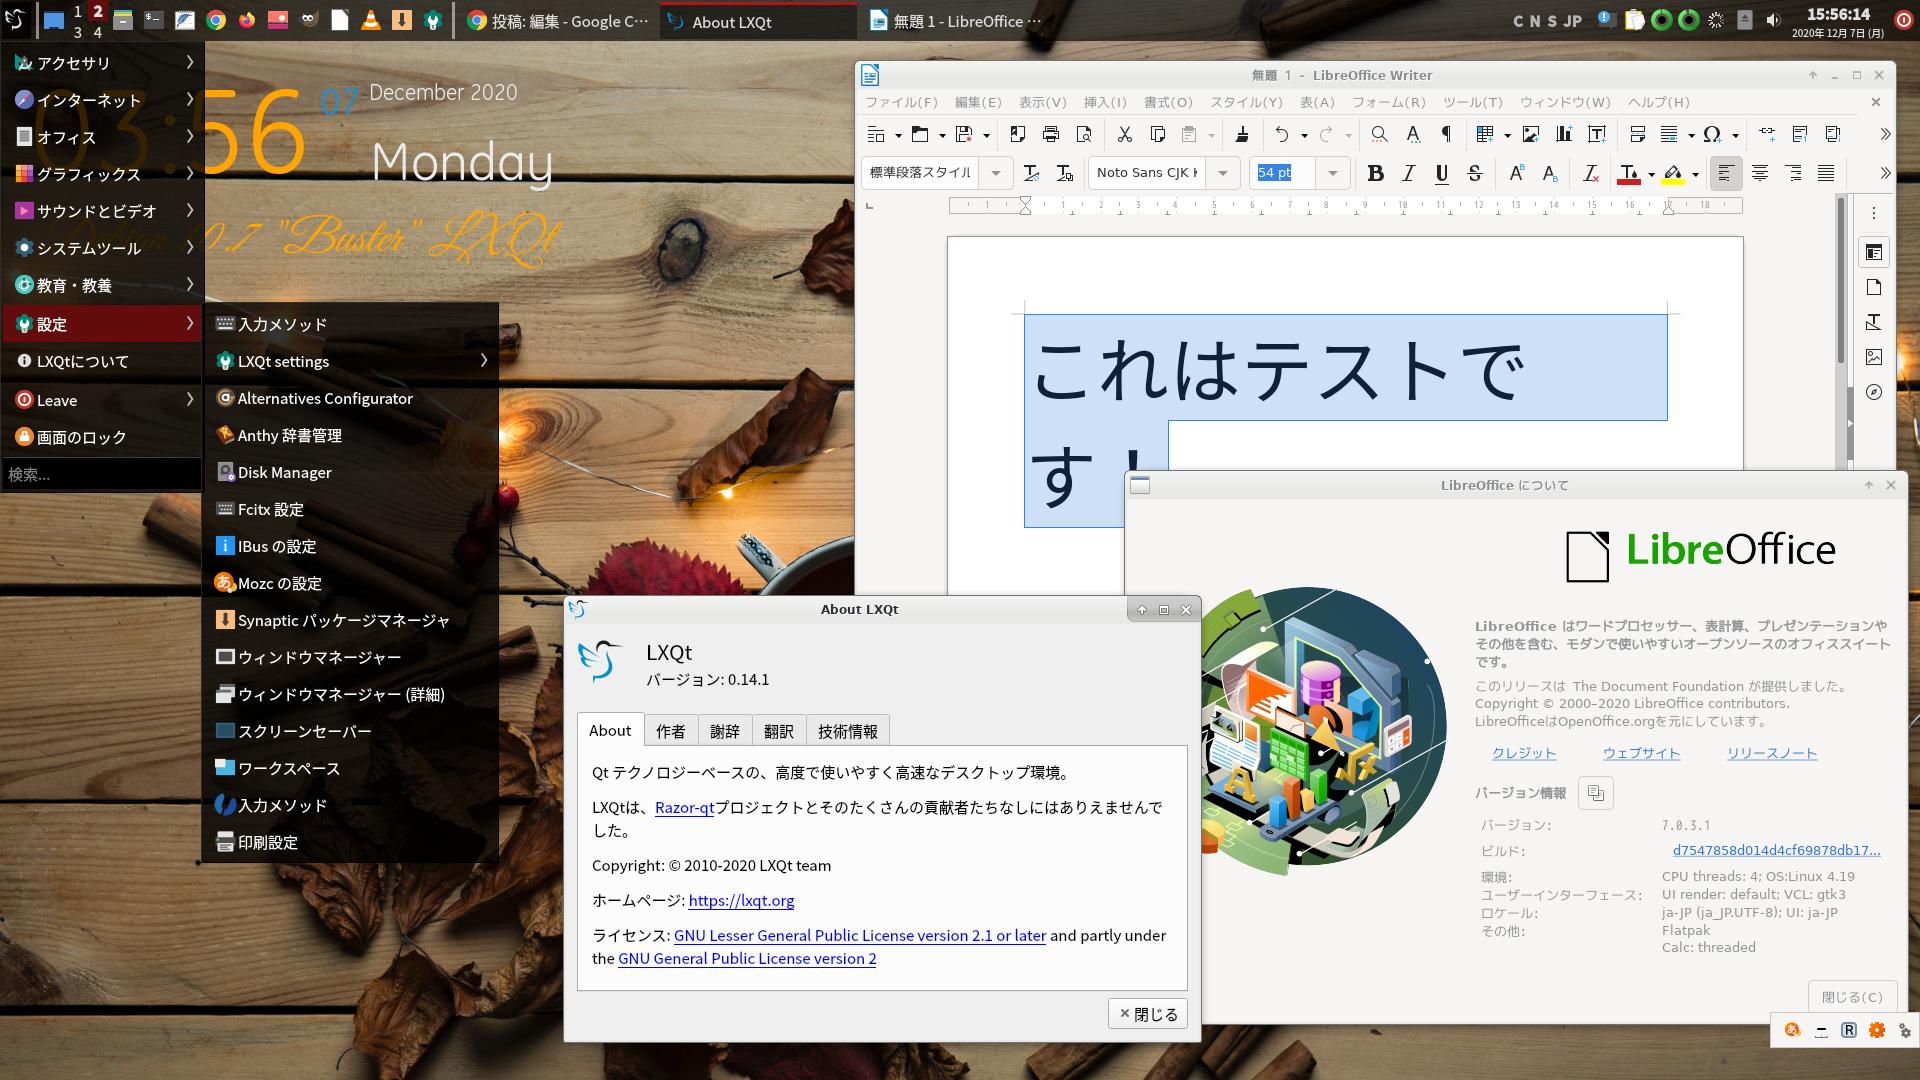Image resolution: width=1920 pixels, height=1080 pixels.
Task: Click the 検索 search field in menu
Action: (x=100, y=474)
